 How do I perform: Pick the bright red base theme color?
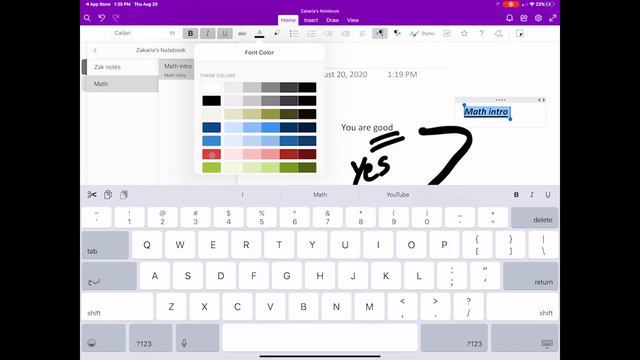[211, 154]
